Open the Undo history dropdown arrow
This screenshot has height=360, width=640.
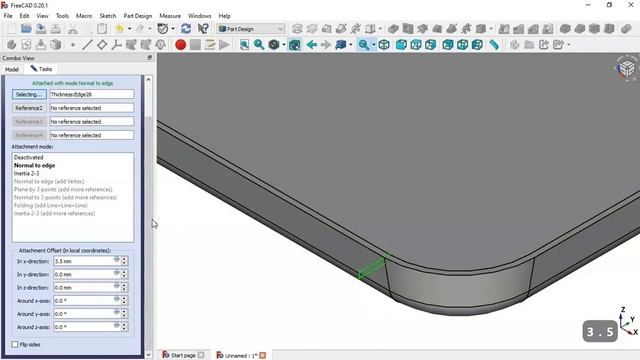tap(129, 29)
